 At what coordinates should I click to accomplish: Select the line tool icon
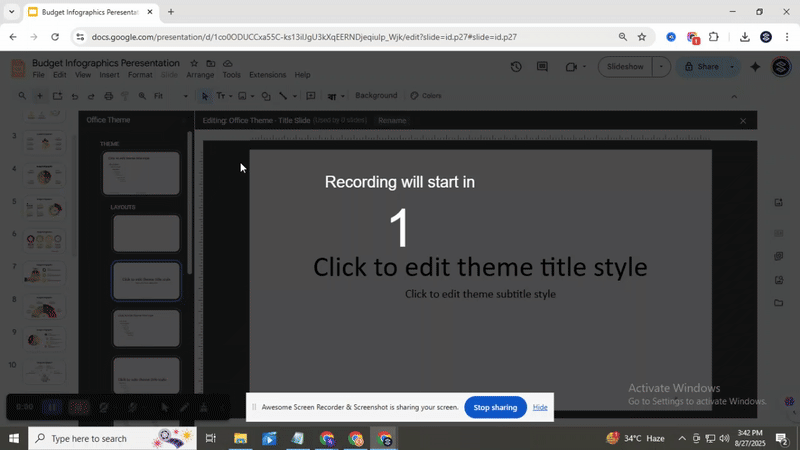(283, 96)
